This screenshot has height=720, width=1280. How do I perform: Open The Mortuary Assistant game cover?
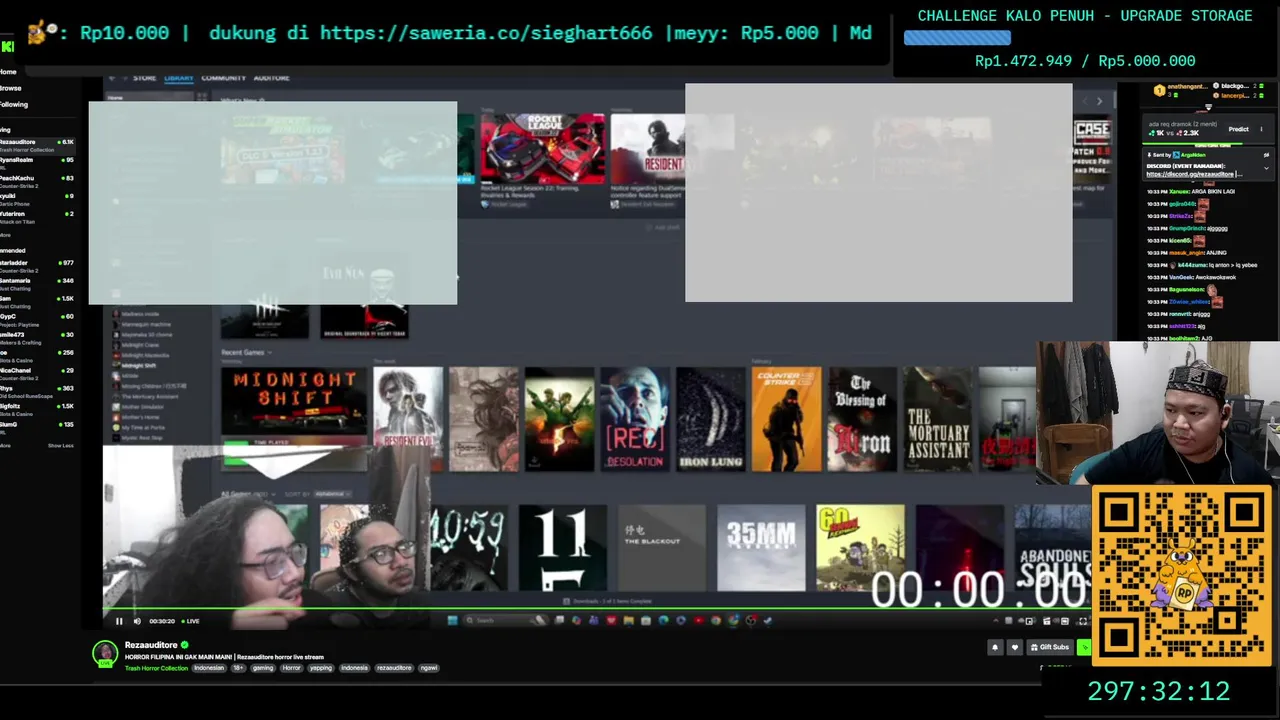(x=938, y=419)
